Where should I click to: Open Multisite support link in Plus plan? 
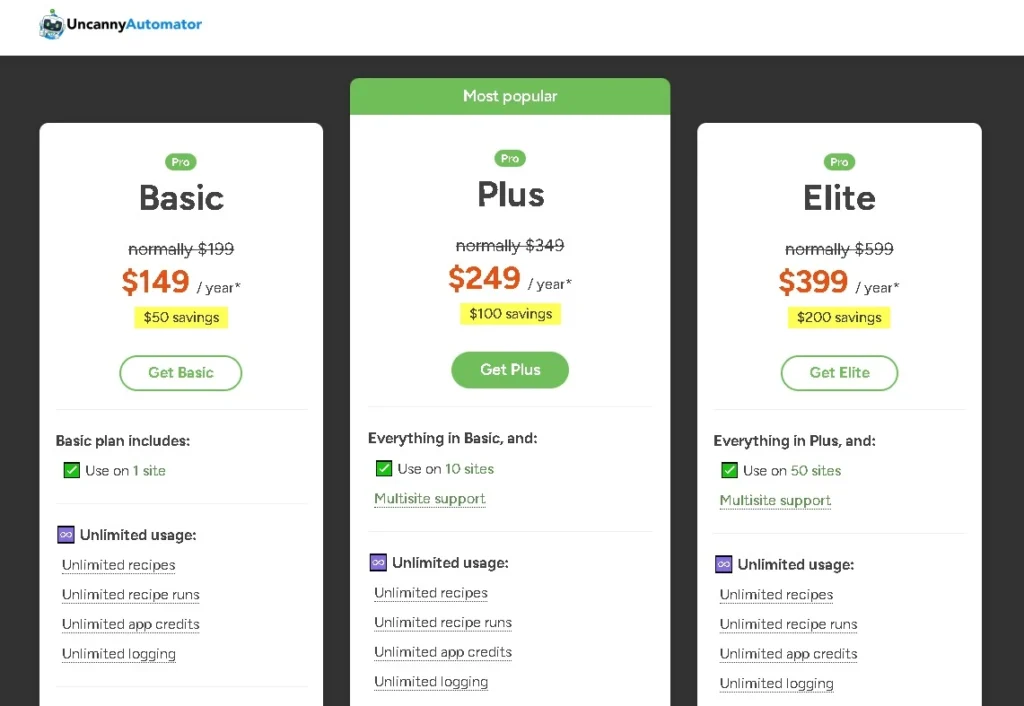pos(430,499)
